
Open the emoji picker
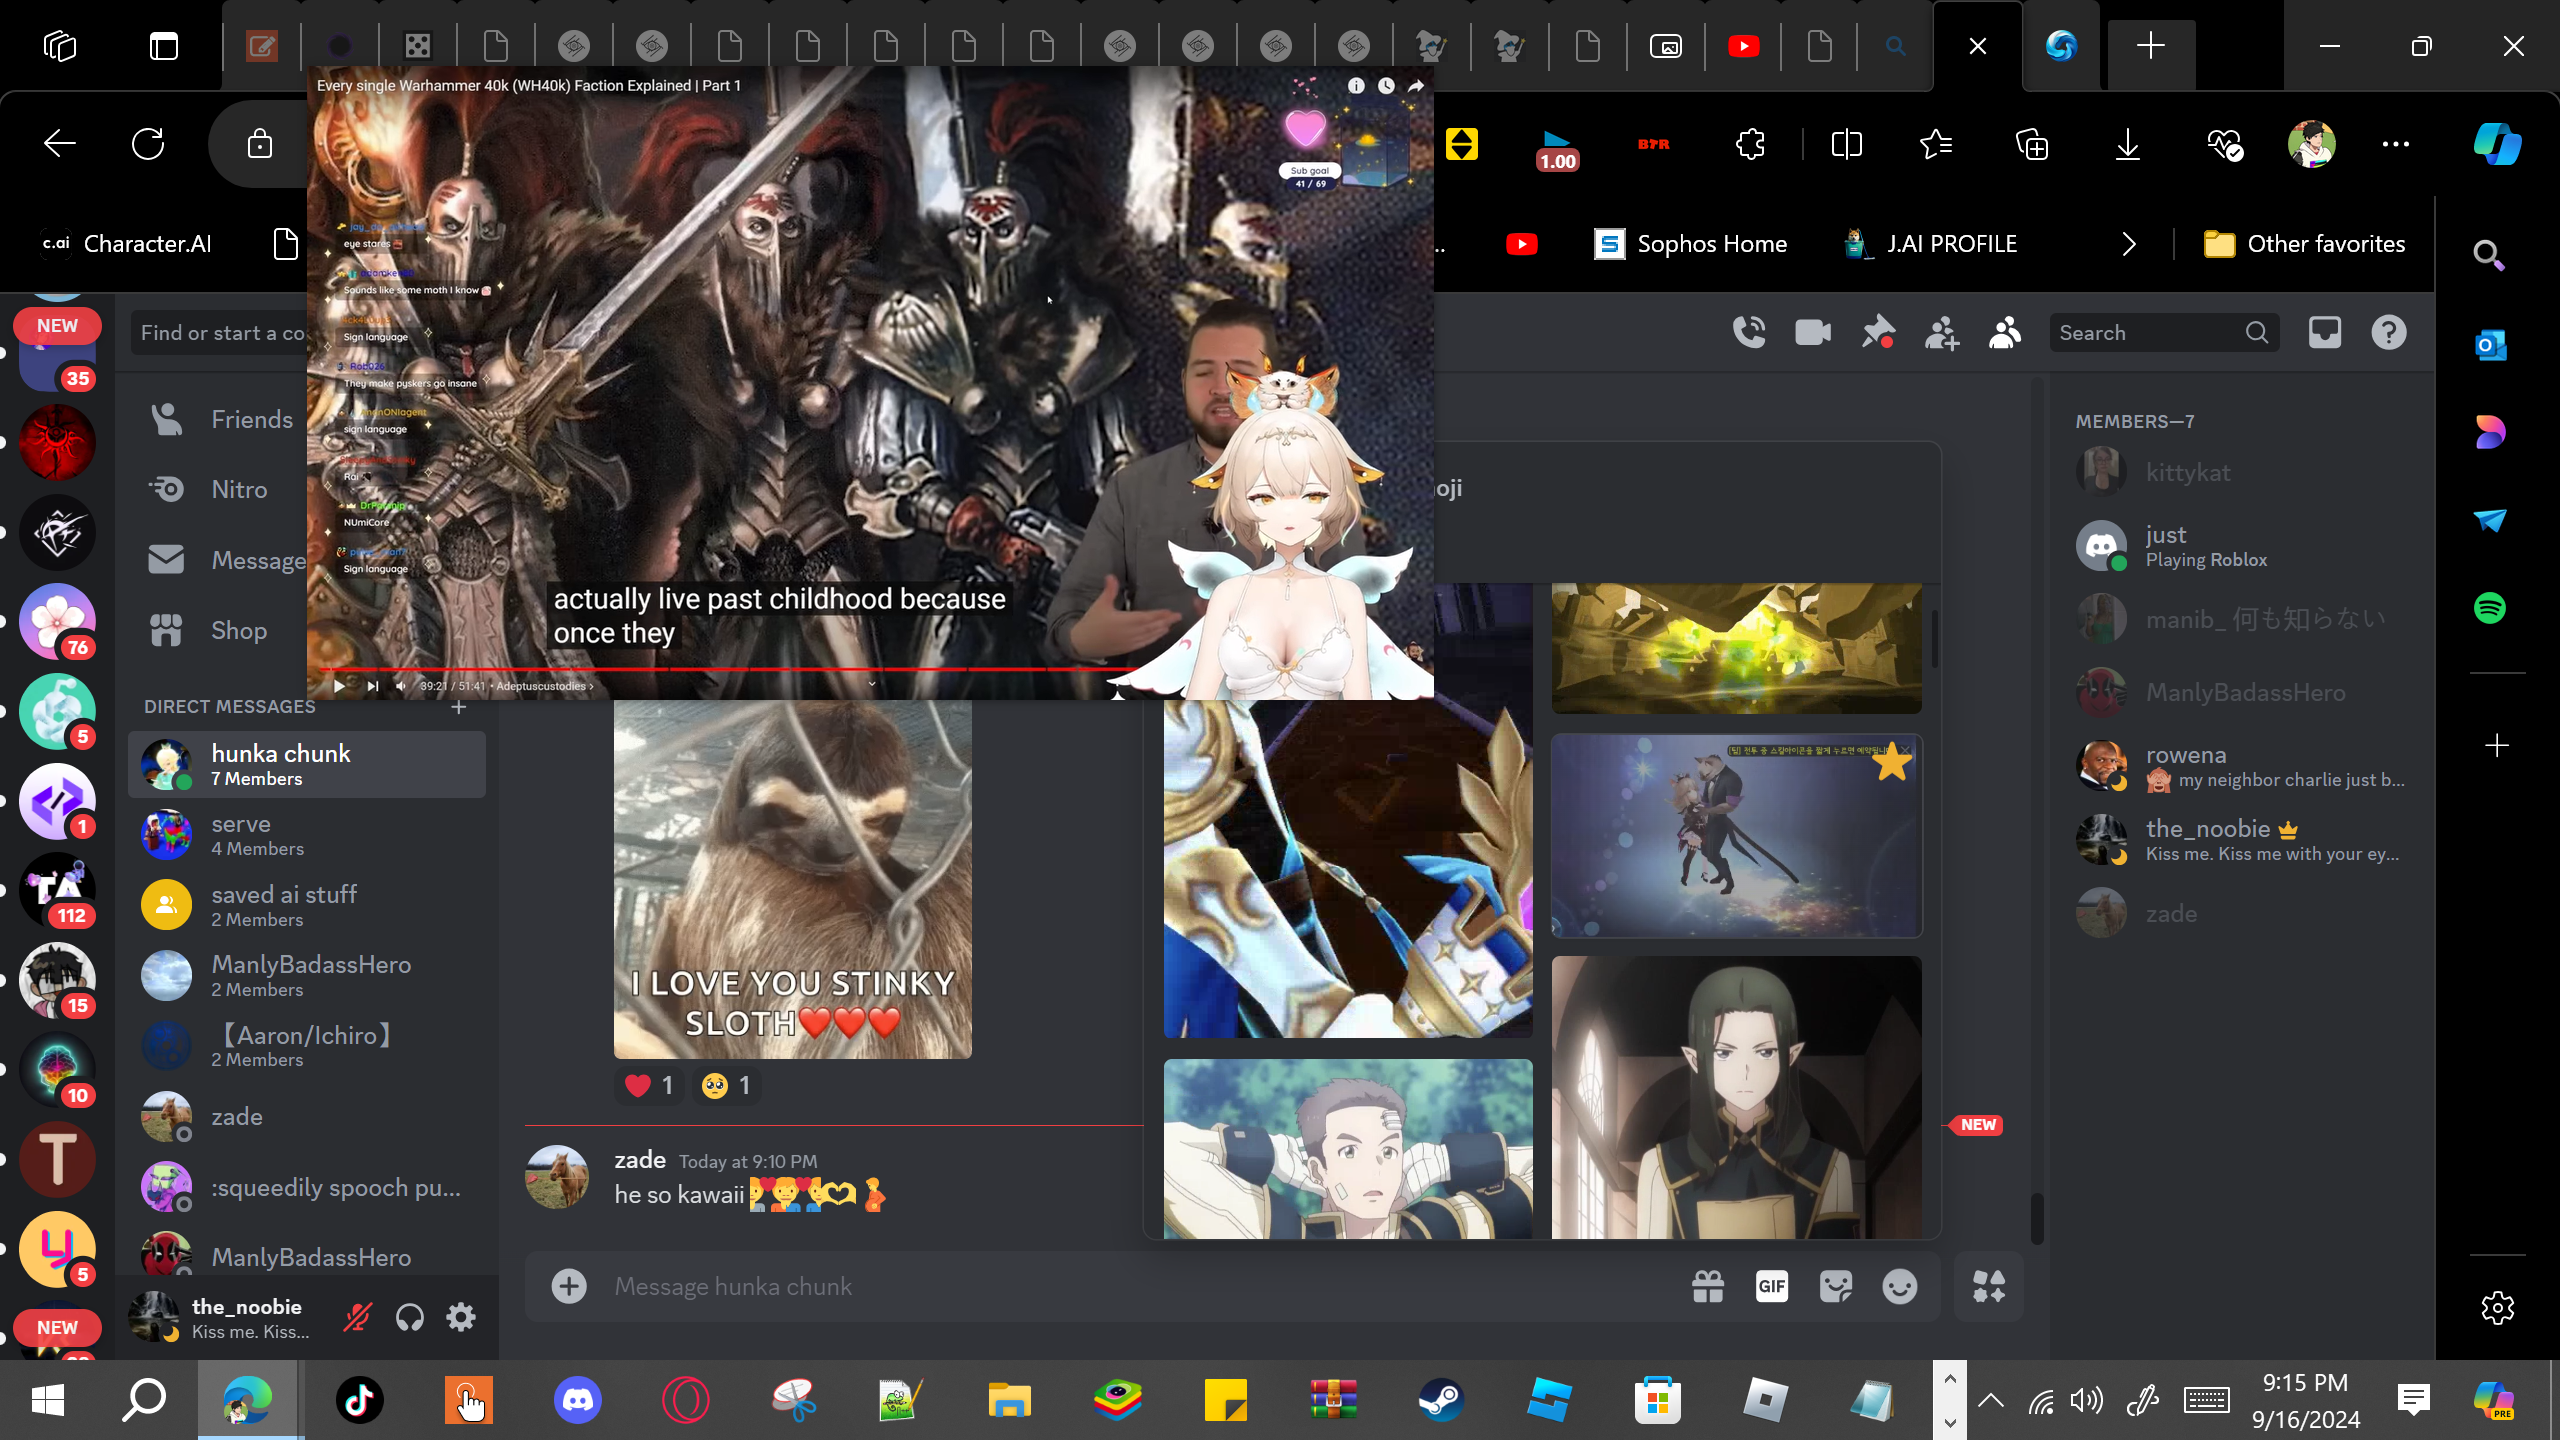coord(1900,1287)
